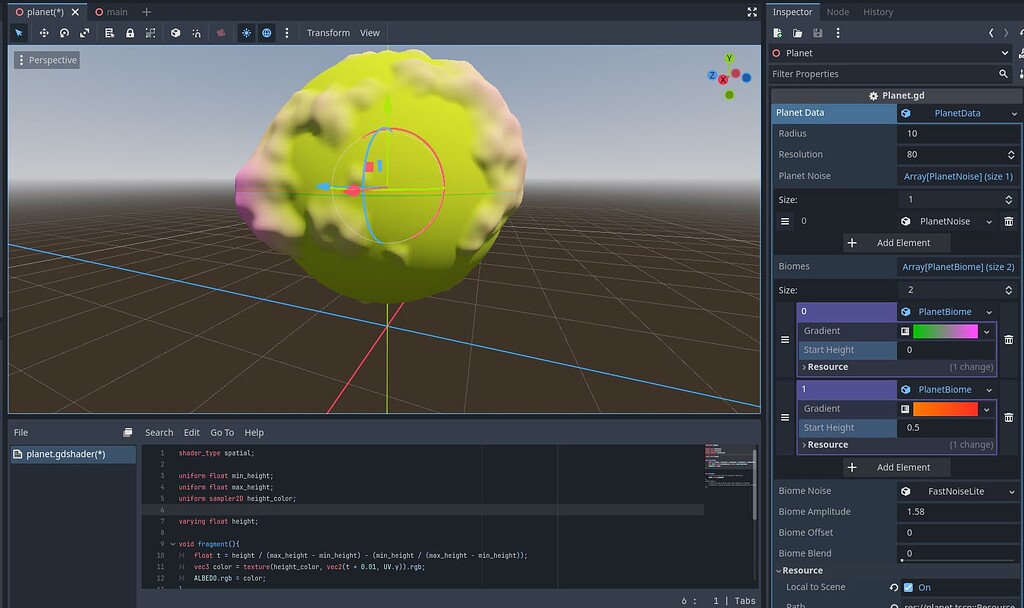The image size is (1024, 608).
Task: Click the use local space cube icon
Action: click(x=175, y=33)
